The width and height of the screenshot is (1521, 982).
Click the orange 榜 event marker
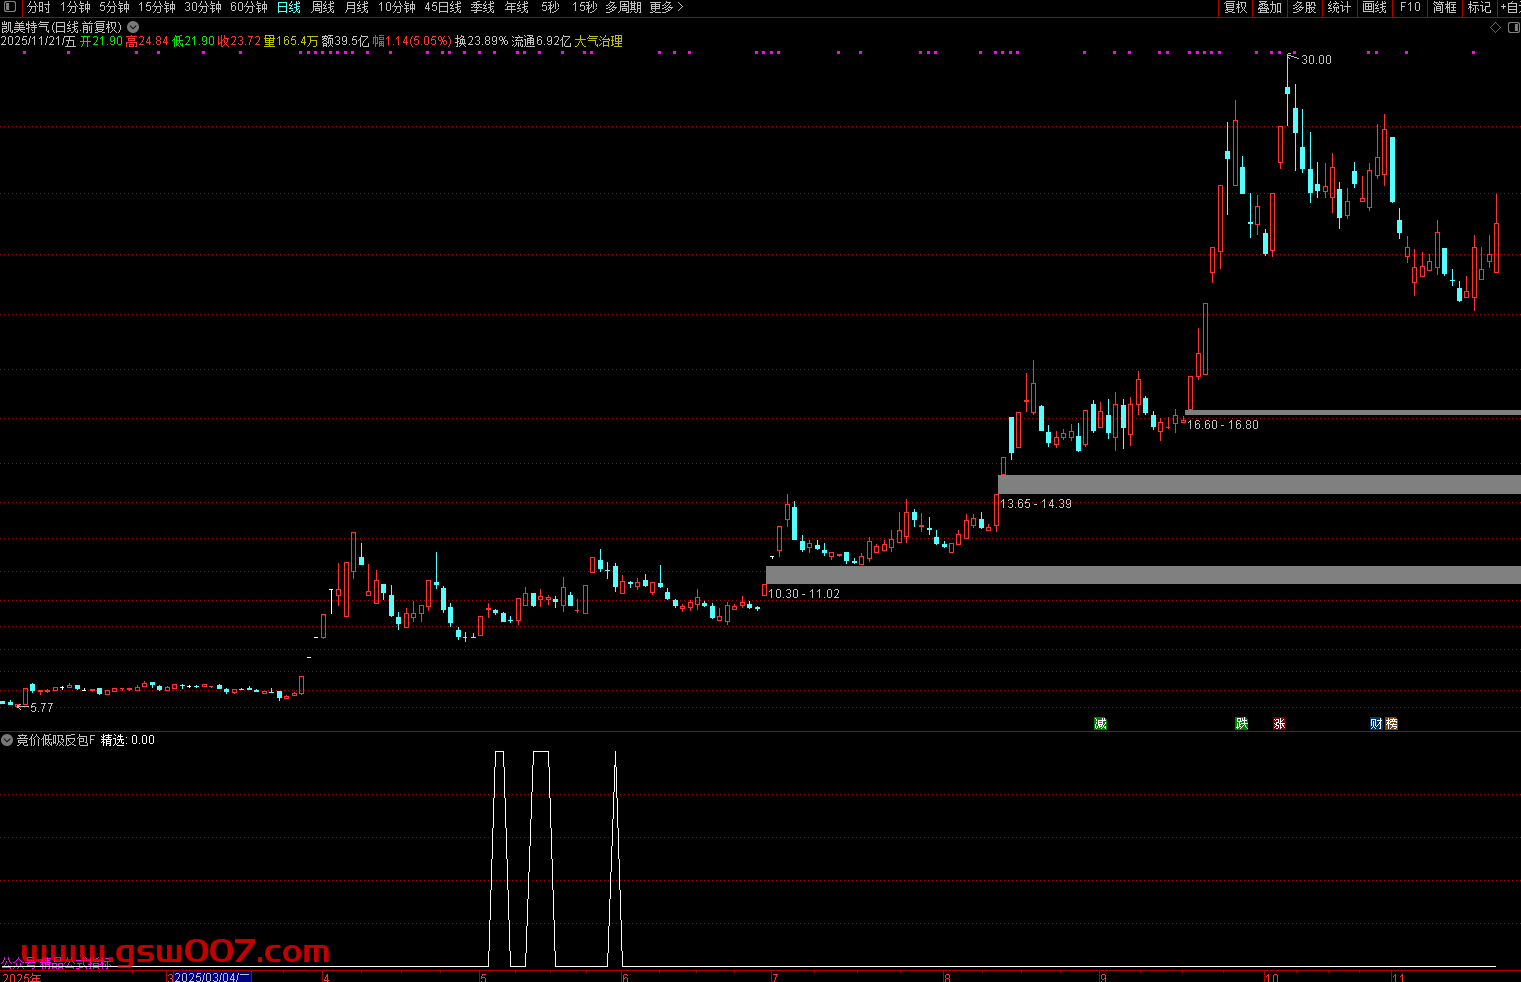point(1391,723)
